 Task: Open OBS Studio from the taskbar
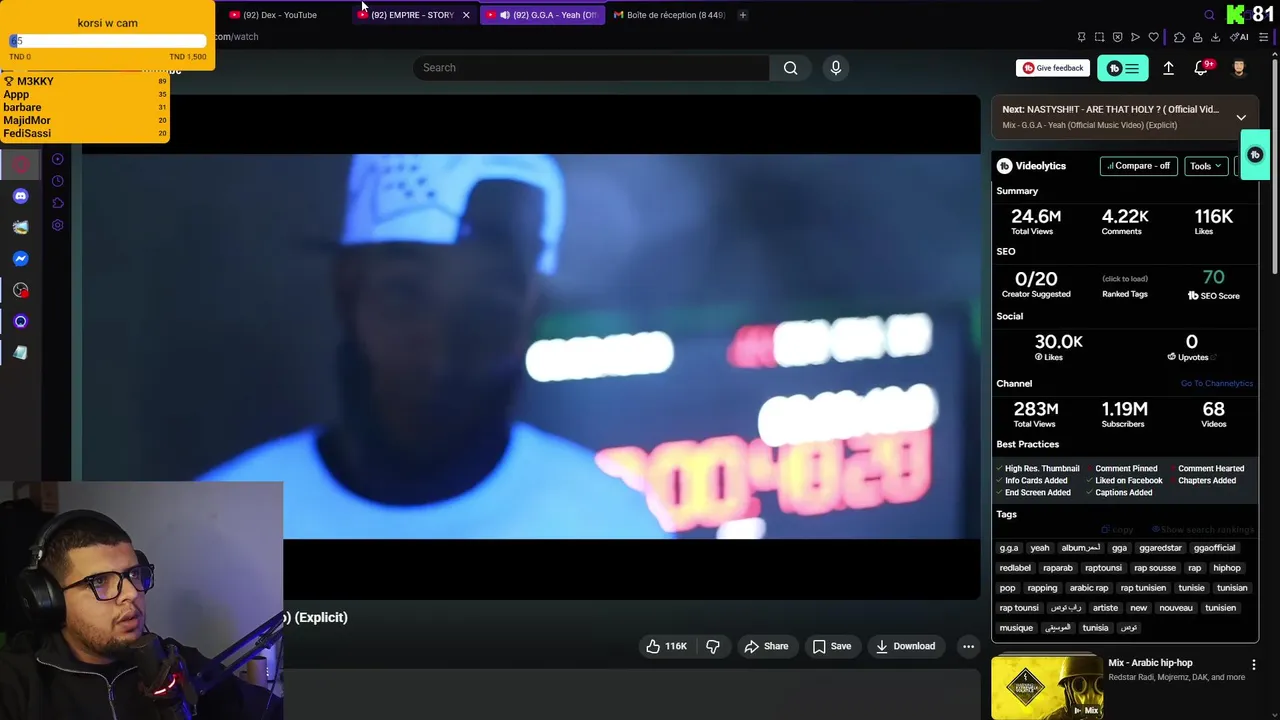point(21,290)
